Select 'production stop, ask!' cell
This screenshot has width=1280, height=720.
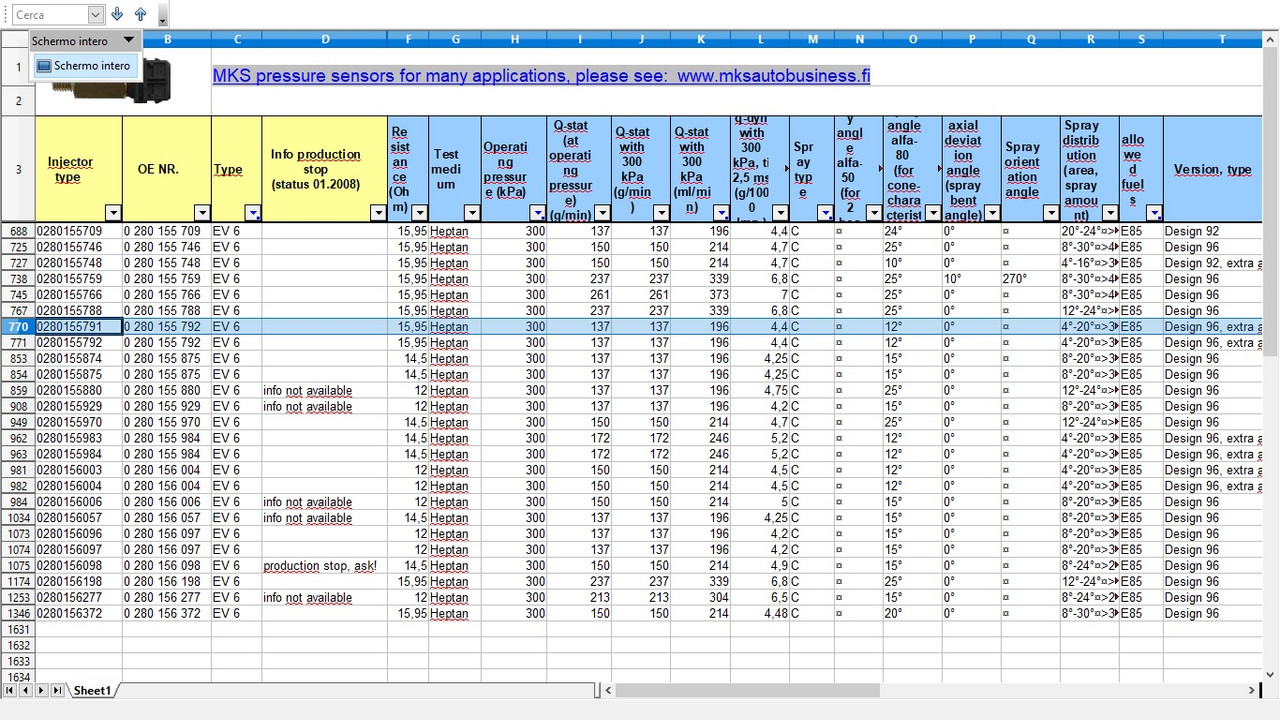tap(325, 566)
